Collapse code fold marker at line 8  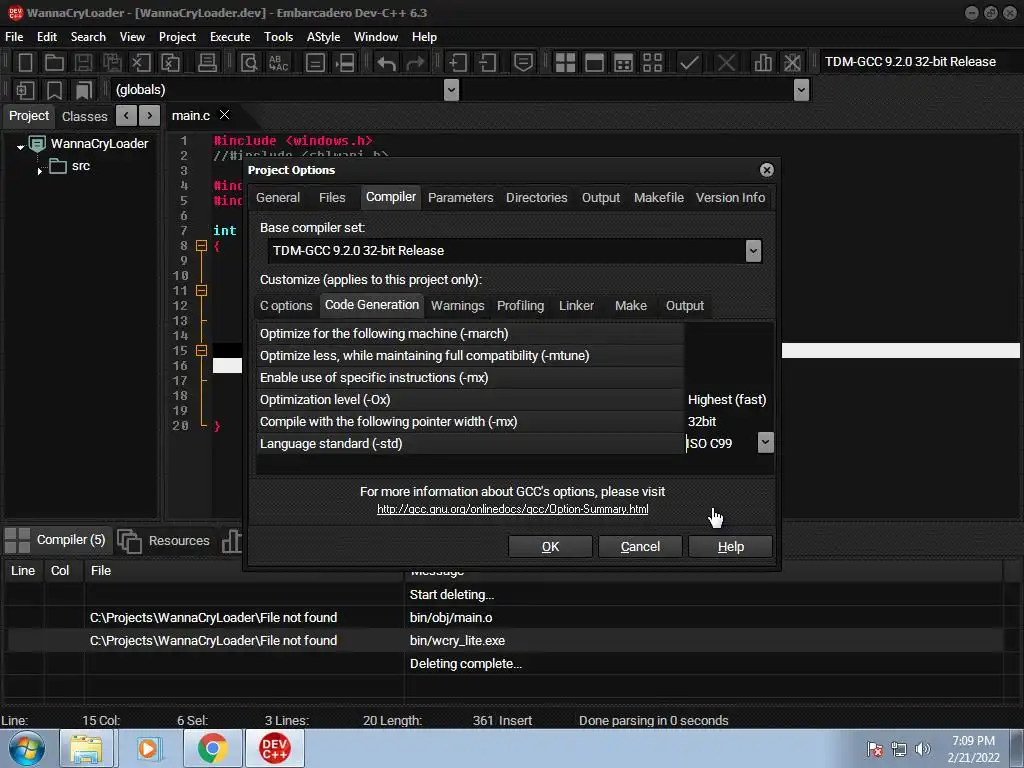point(202,246)
